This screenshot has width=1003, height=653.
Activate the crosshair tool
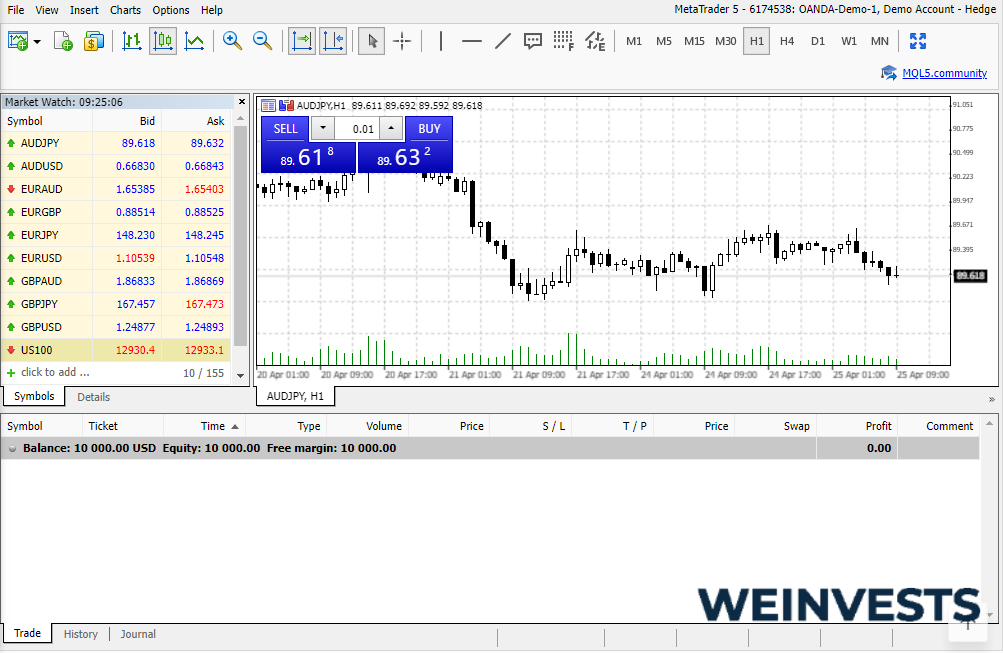point(402,41)
